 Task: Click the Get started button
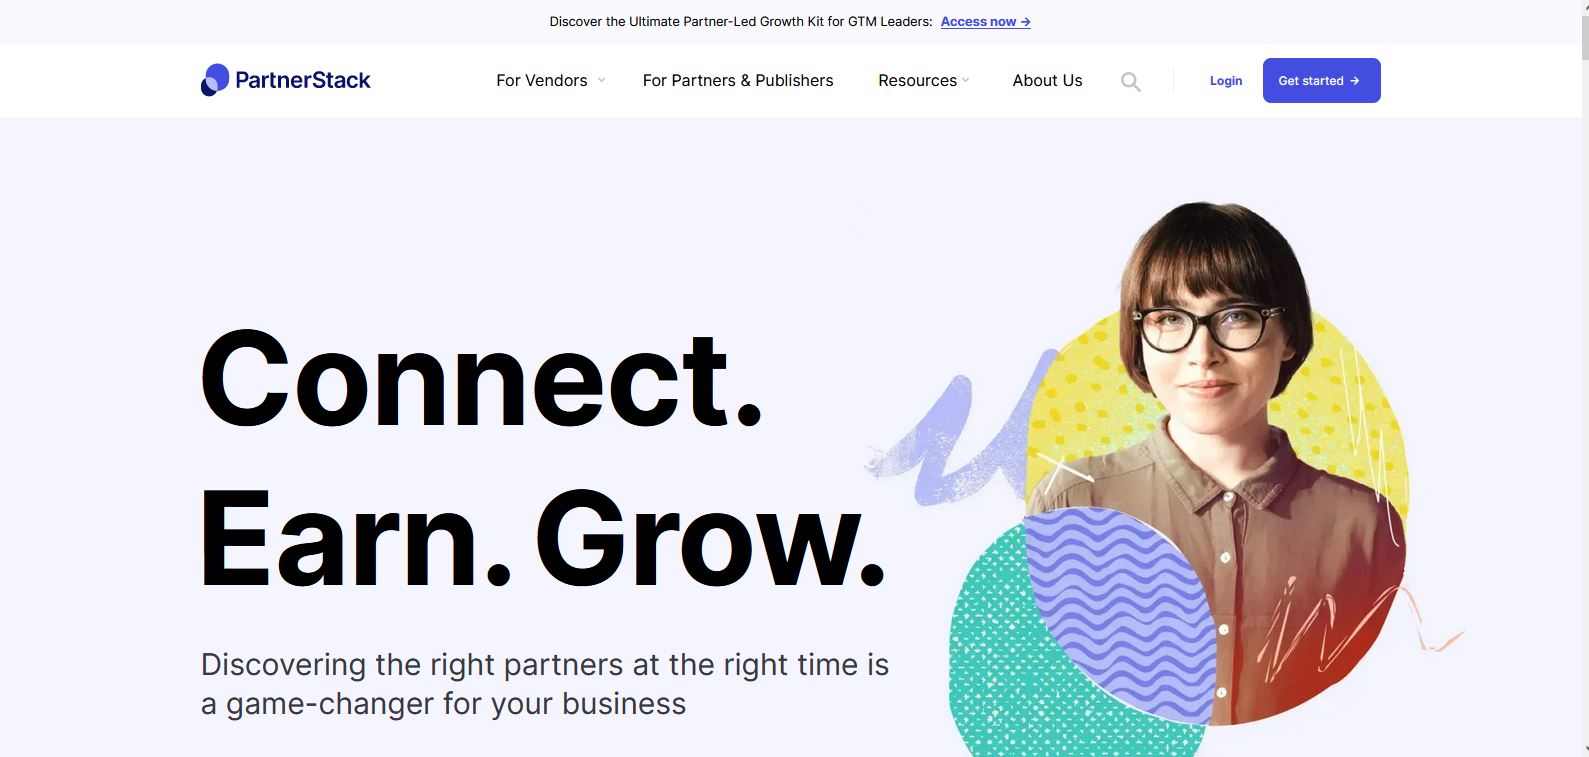click(1321, 80)
